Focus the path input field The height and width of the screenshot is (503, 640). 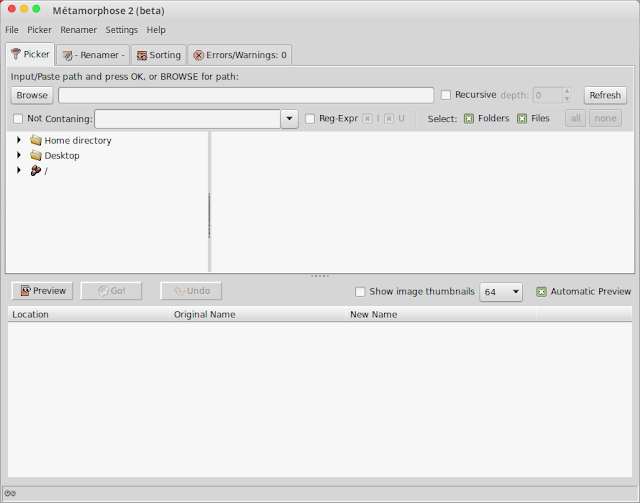pos(246,95)
